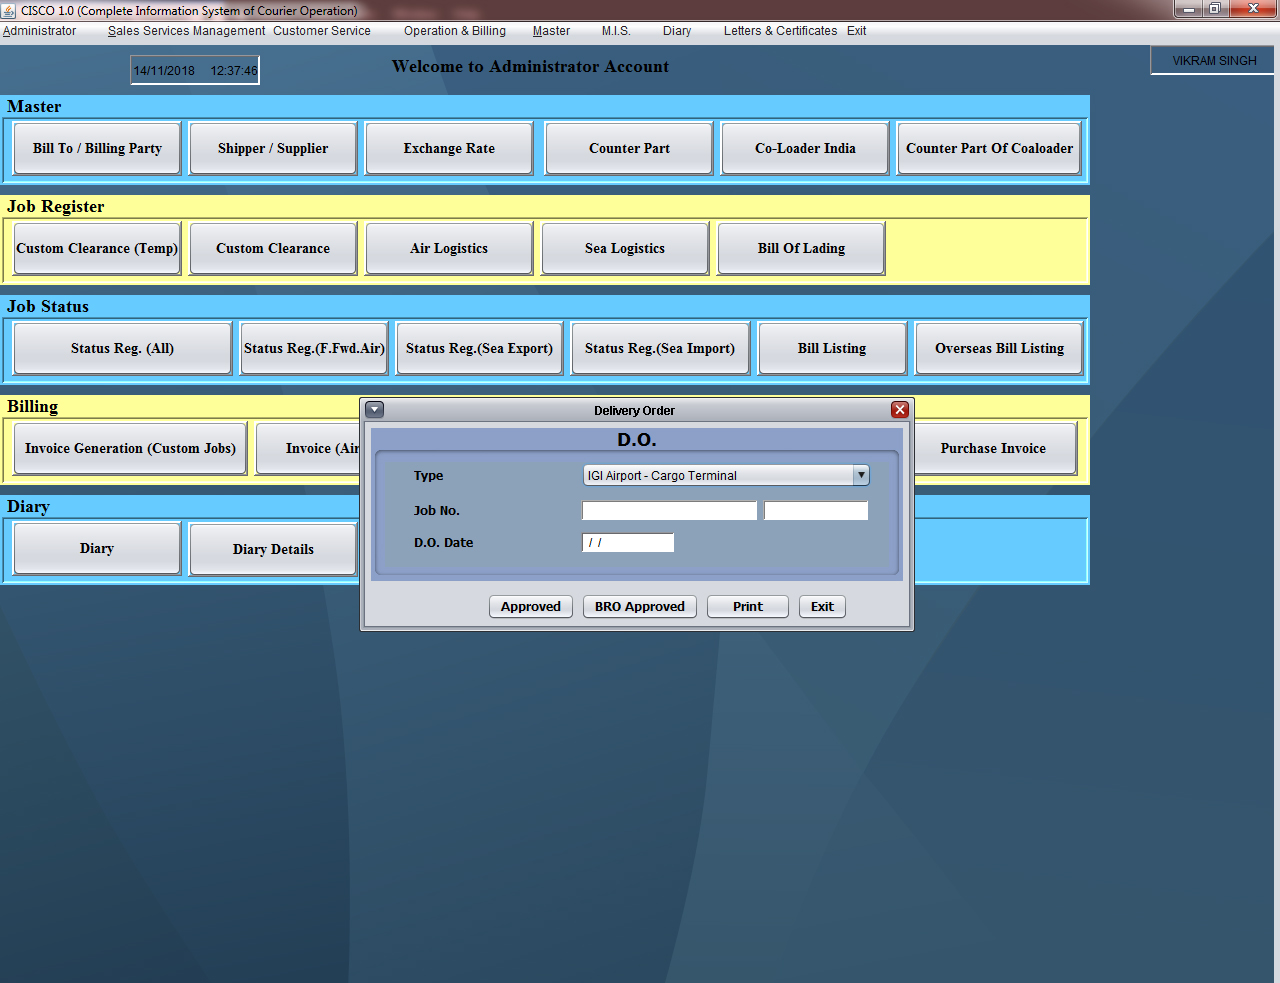The height and width of the screenshot is (983, 1280).
Task: Open Co-Loader India master
Action: tap(805, 148)
